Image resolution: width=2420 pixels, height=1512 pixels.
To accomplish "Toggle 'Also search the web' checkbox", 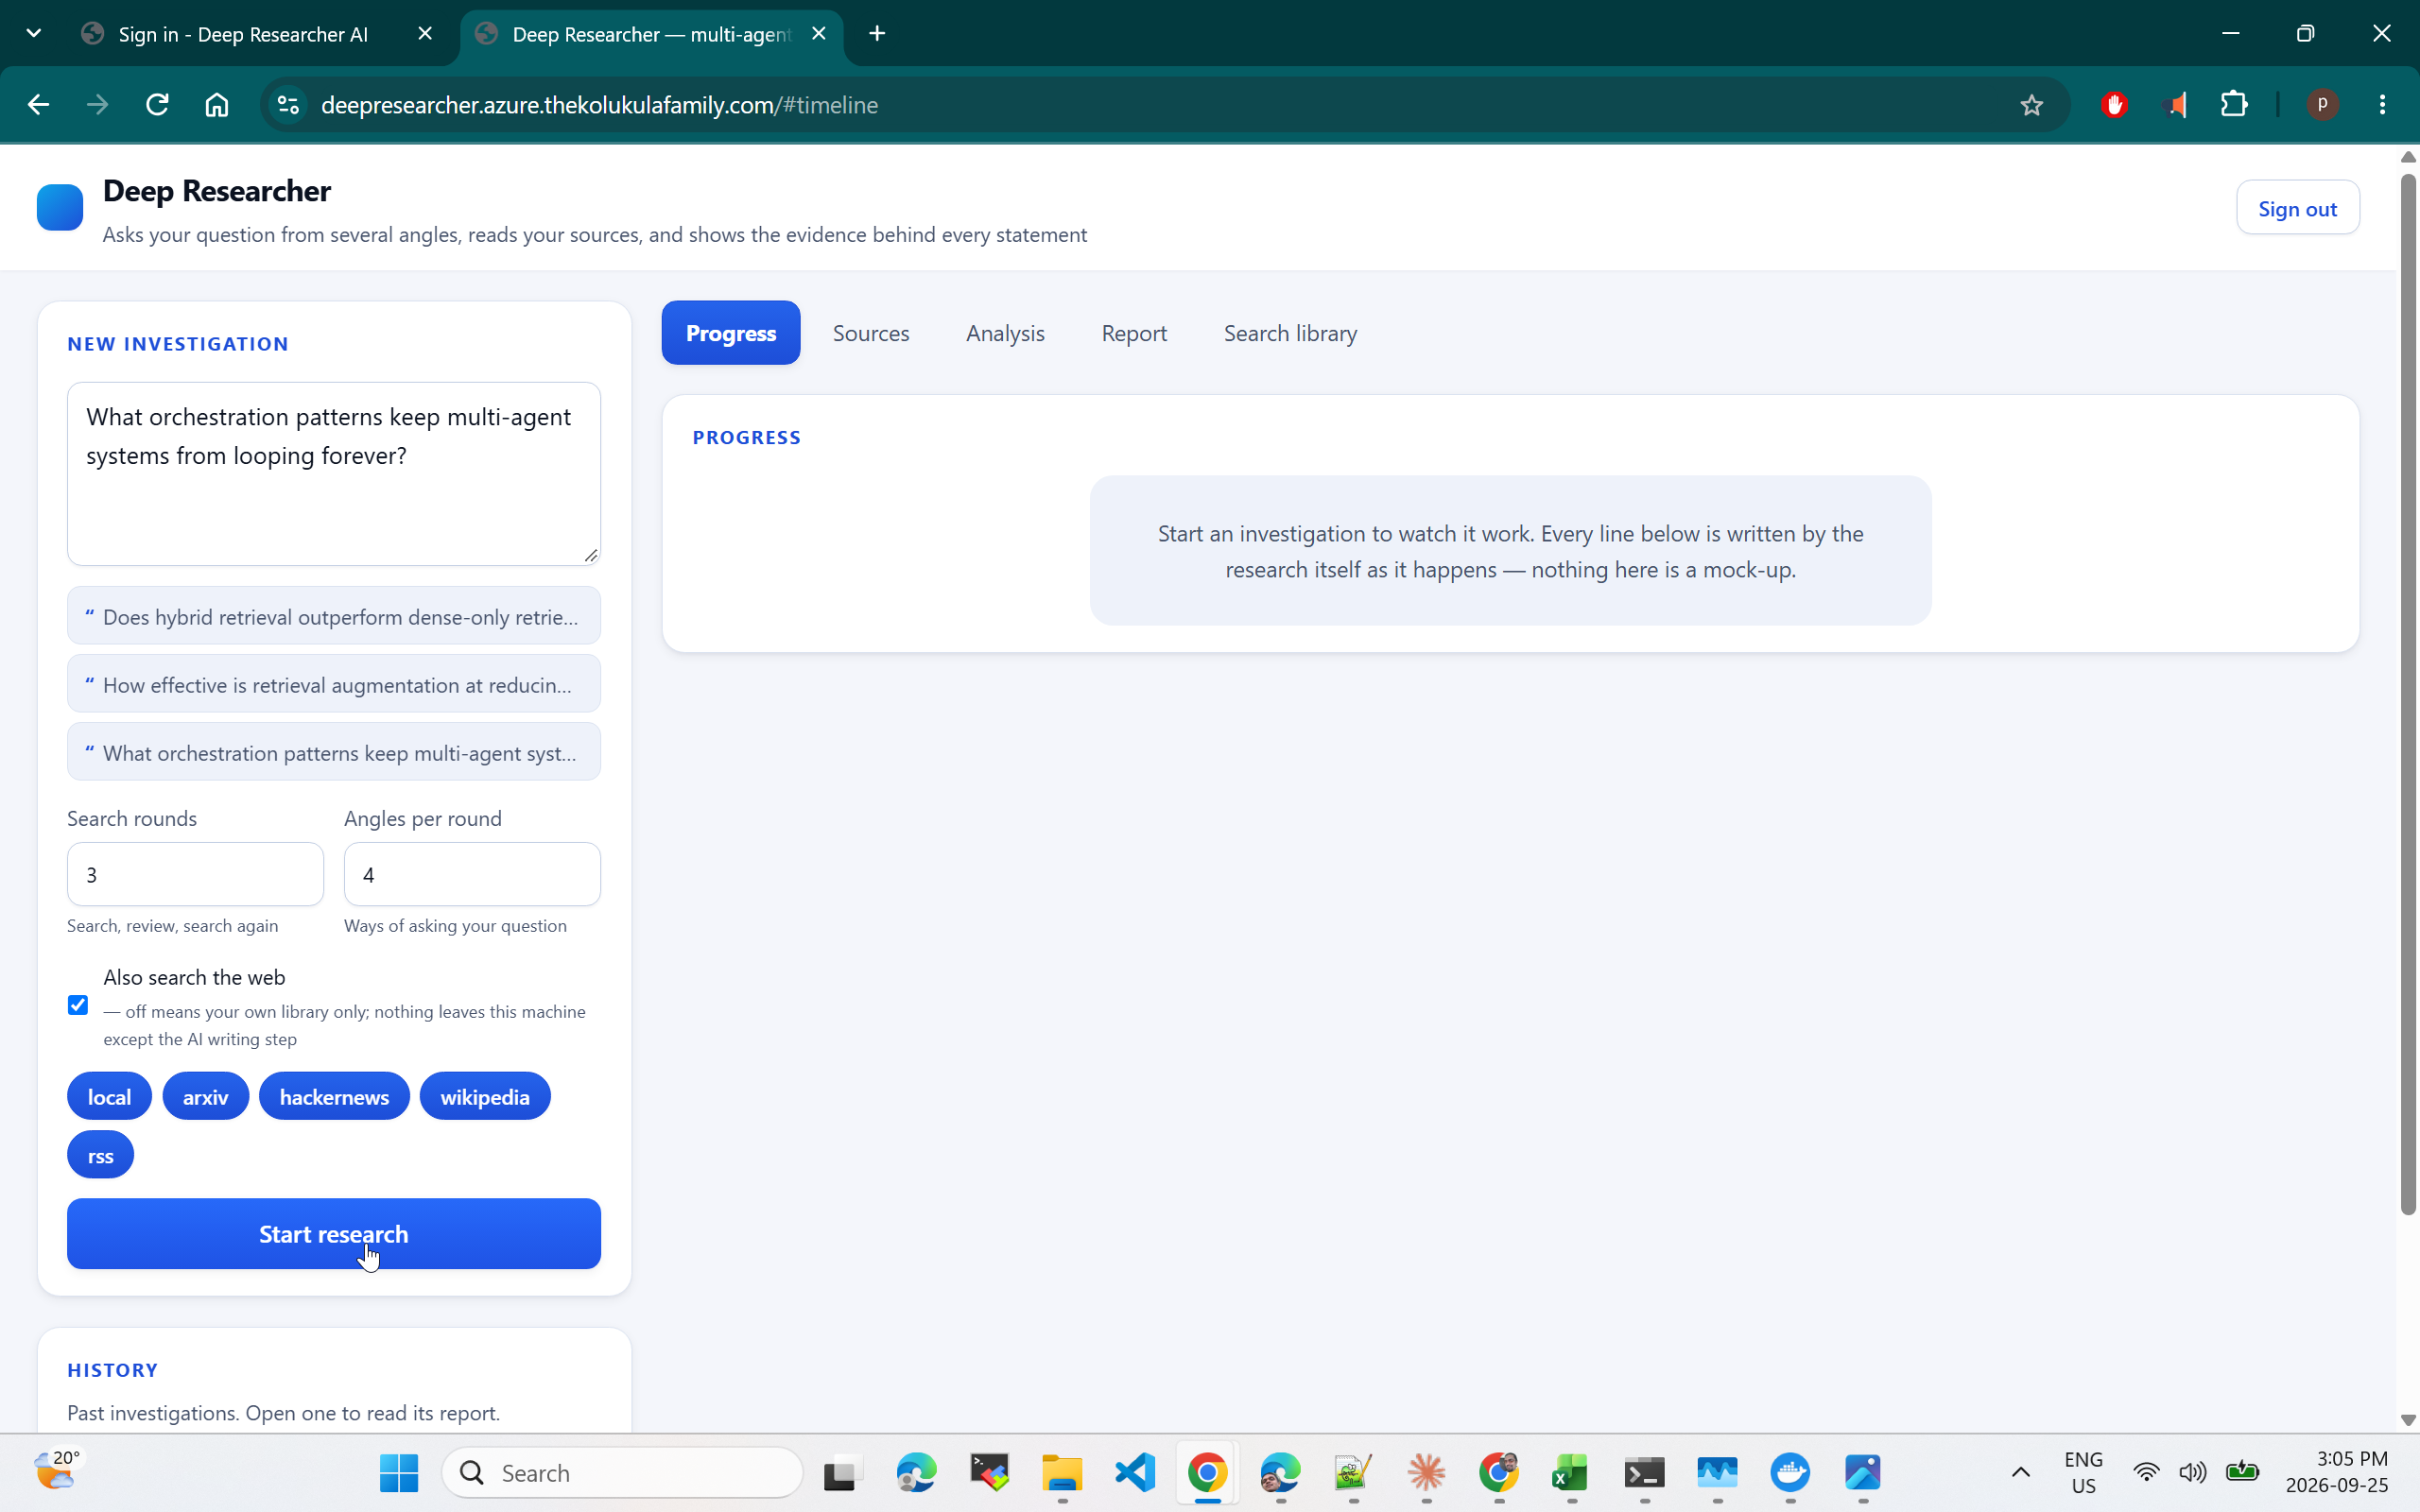I will pos(78,1005).
